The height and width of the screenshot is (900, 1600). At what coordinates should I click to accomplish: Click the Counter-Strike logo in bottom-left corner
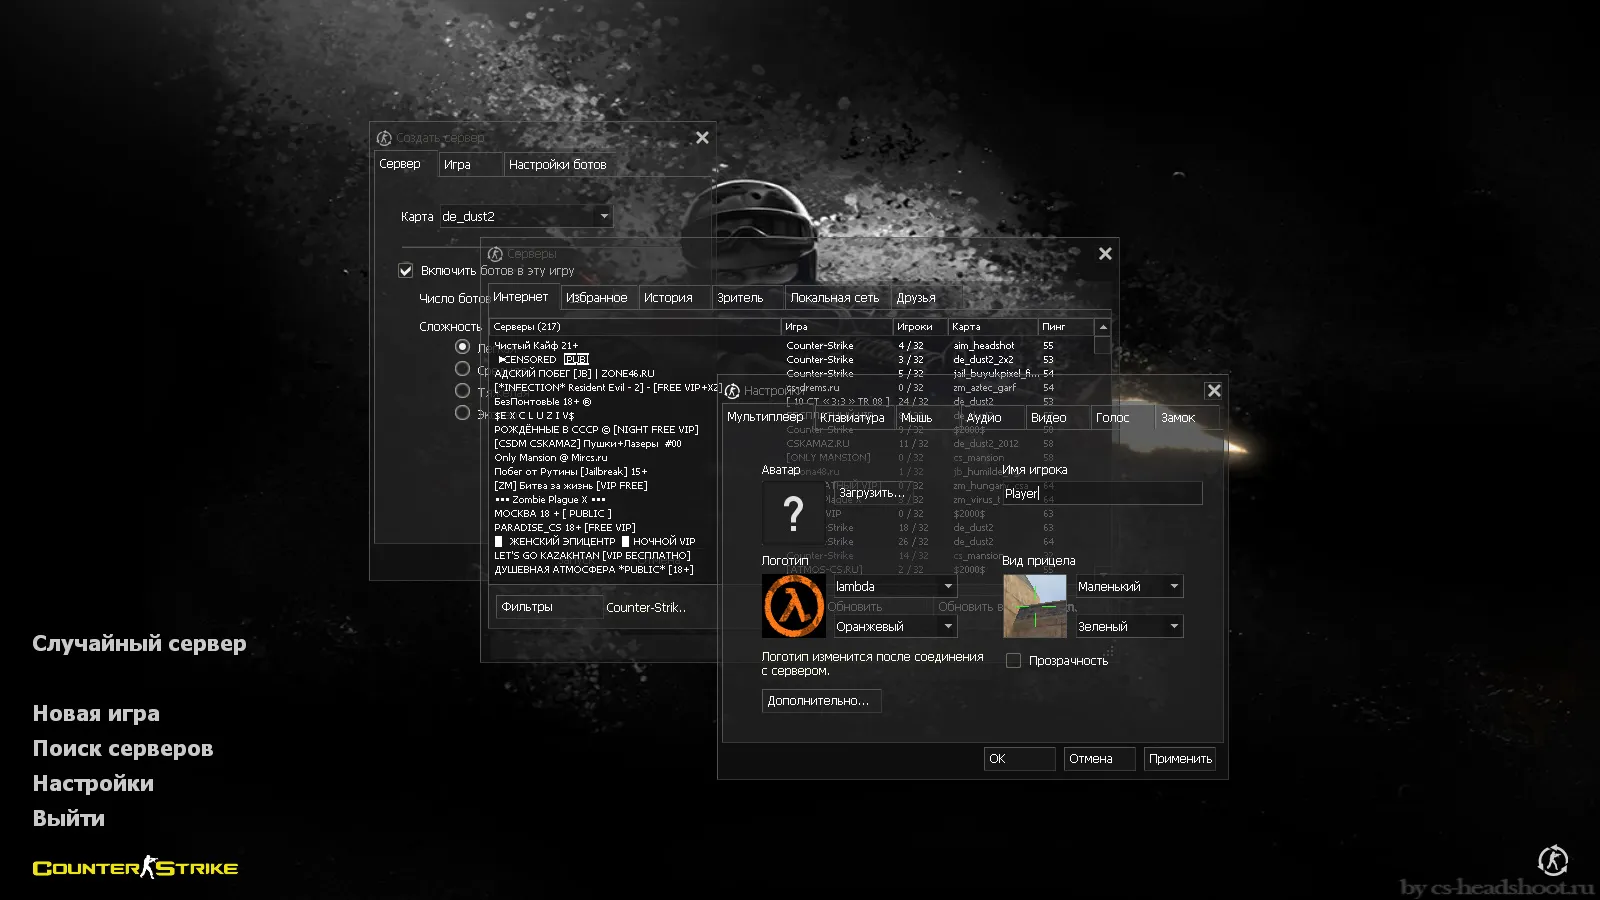coord(135,868)
